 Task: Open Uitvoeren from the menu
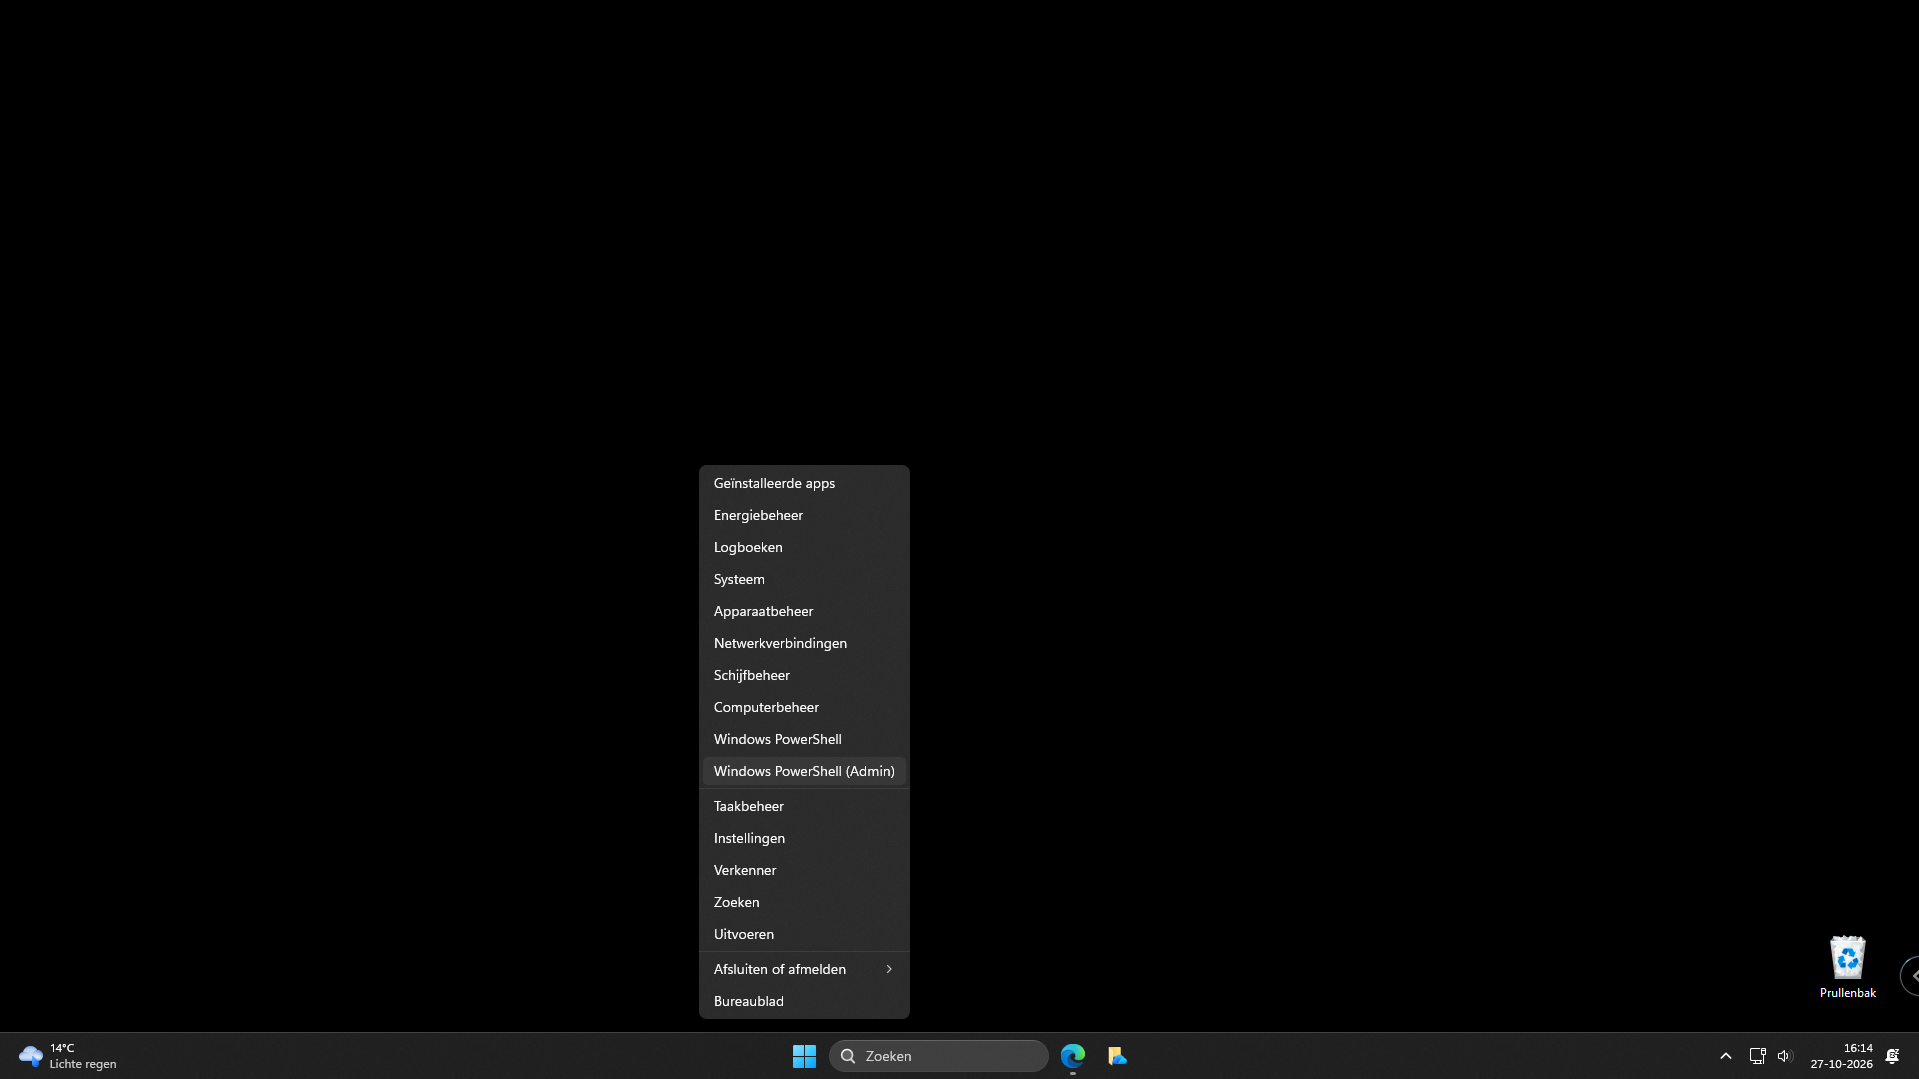[x=804, y=934]
